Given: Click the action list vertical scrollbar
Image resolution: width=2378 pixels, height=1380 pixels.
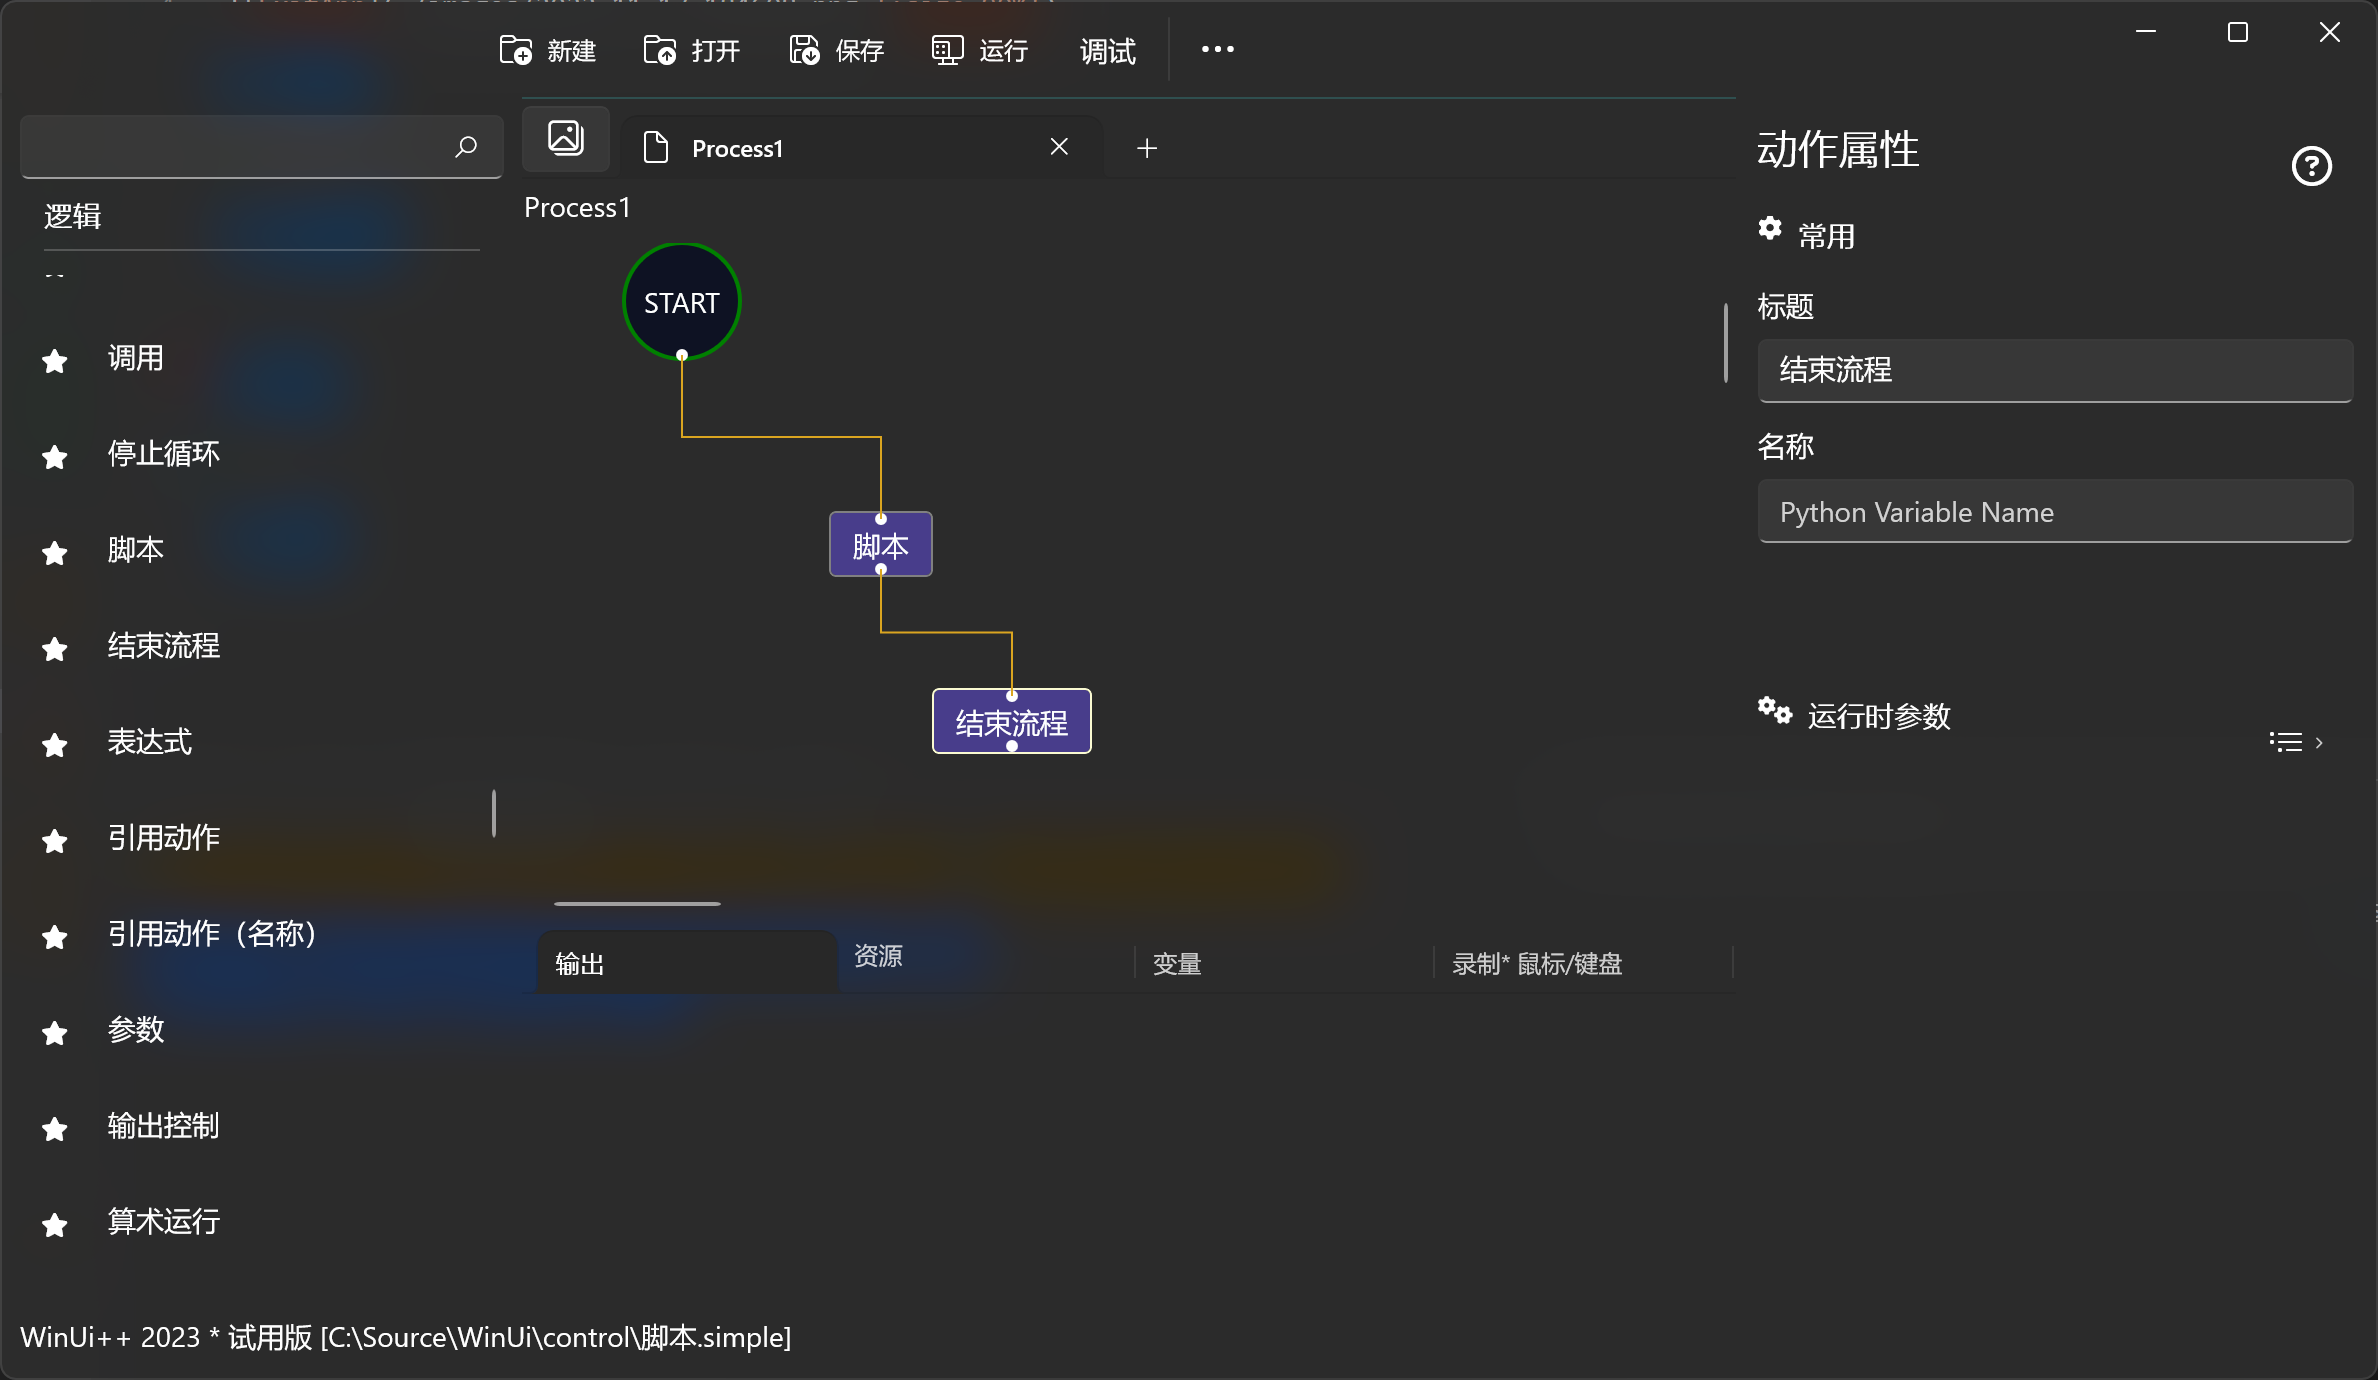Looking at the screenshot, I should [494, 813].
